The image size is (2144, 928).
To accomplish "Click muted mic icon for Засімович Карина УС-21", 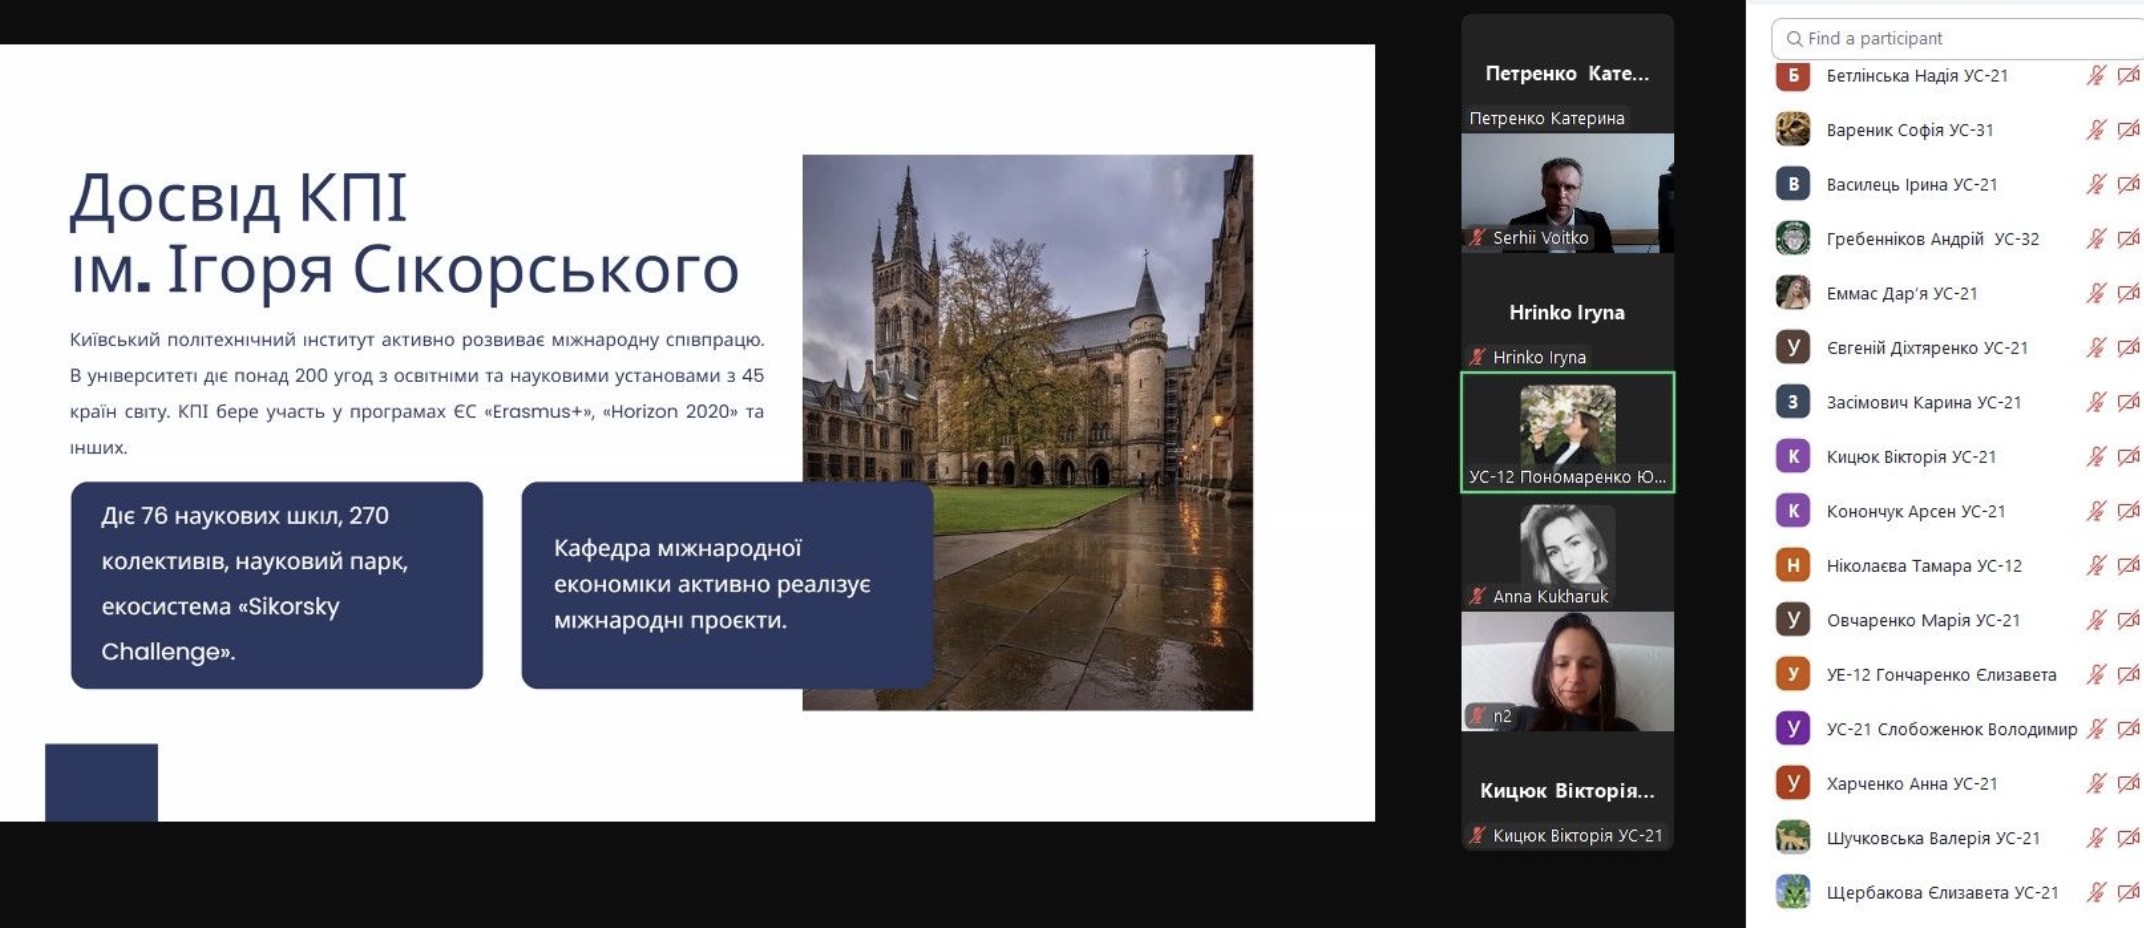I will pyautogui.click(x=2096, y=402).
